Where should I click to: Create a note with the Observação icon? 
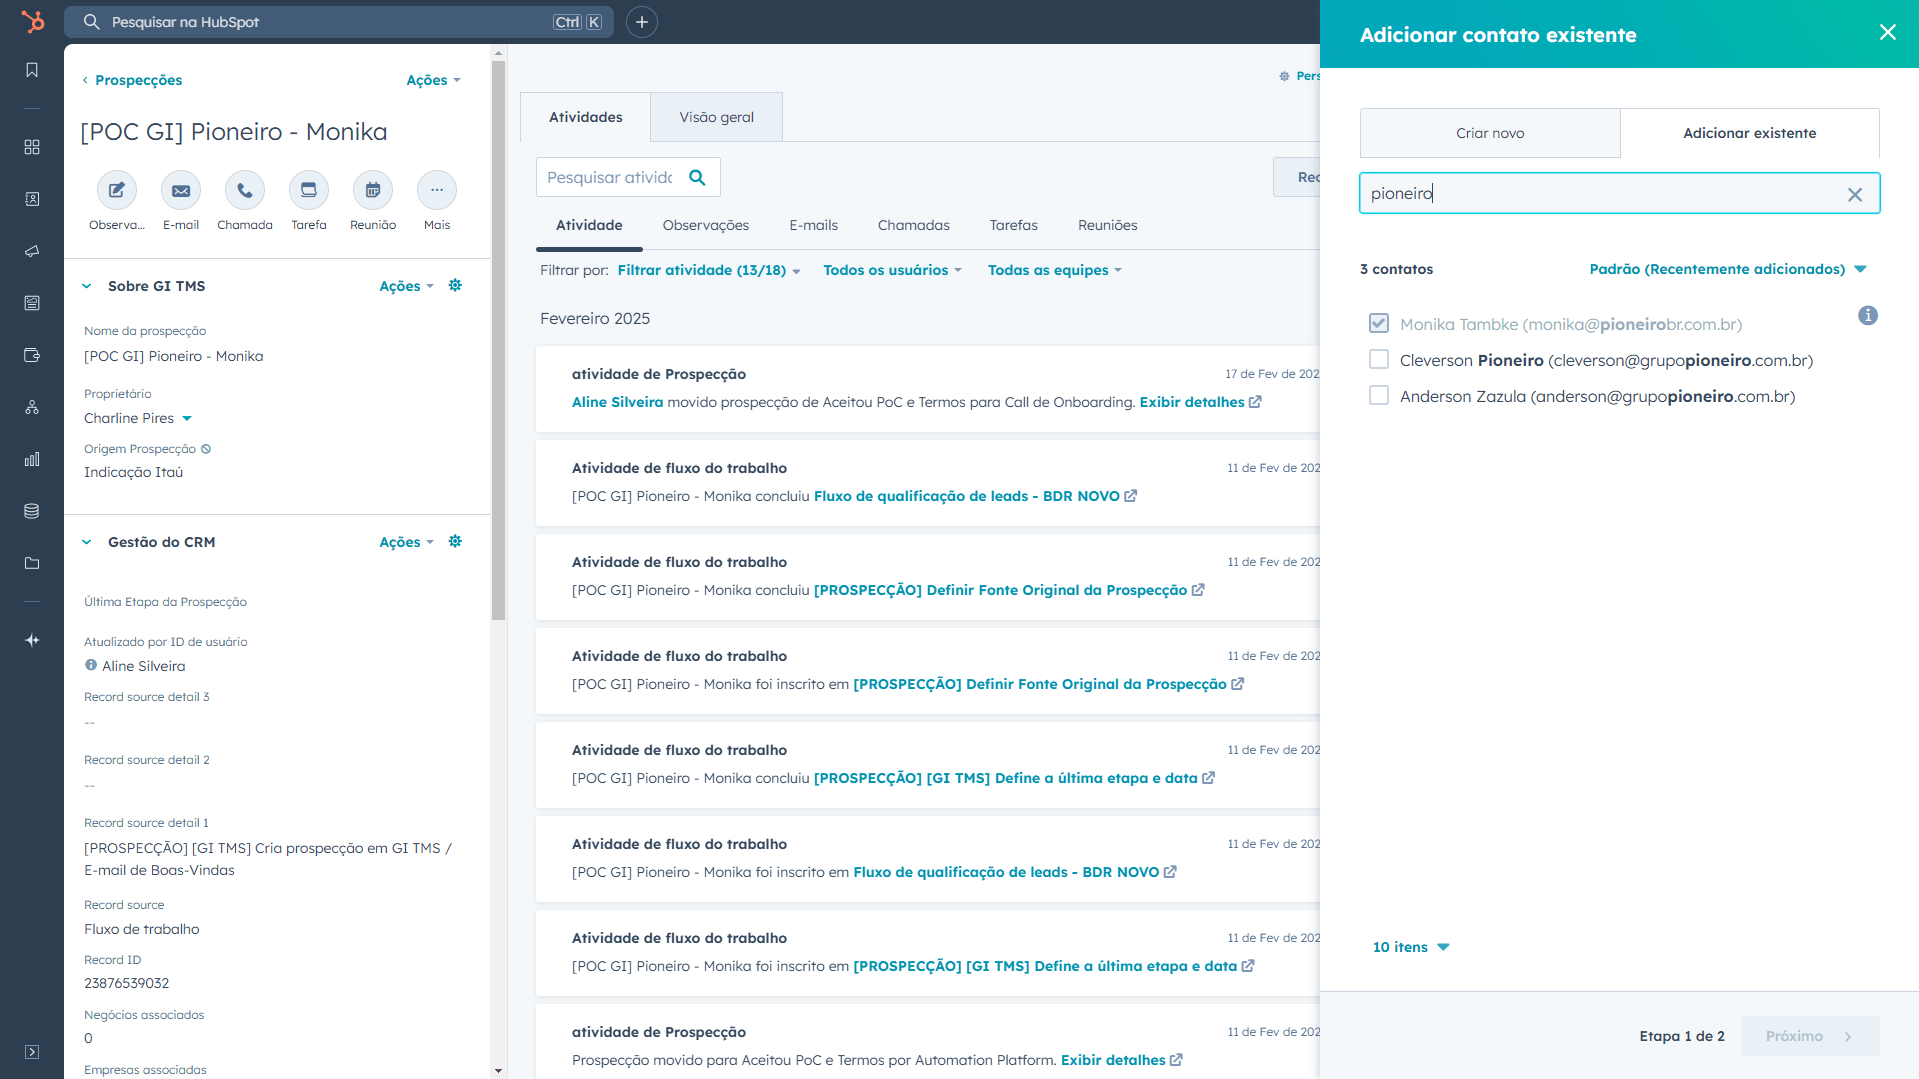[x=117, y=190]
